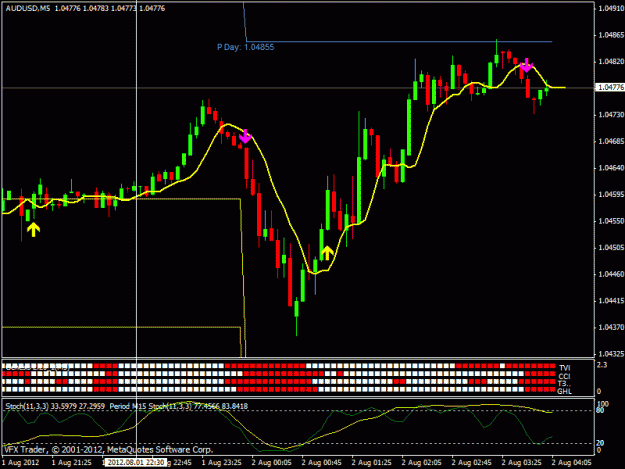Select the magenta down arrow near 1.04820 level
Viewport: 625px width, 469px height.
(527, 65)
